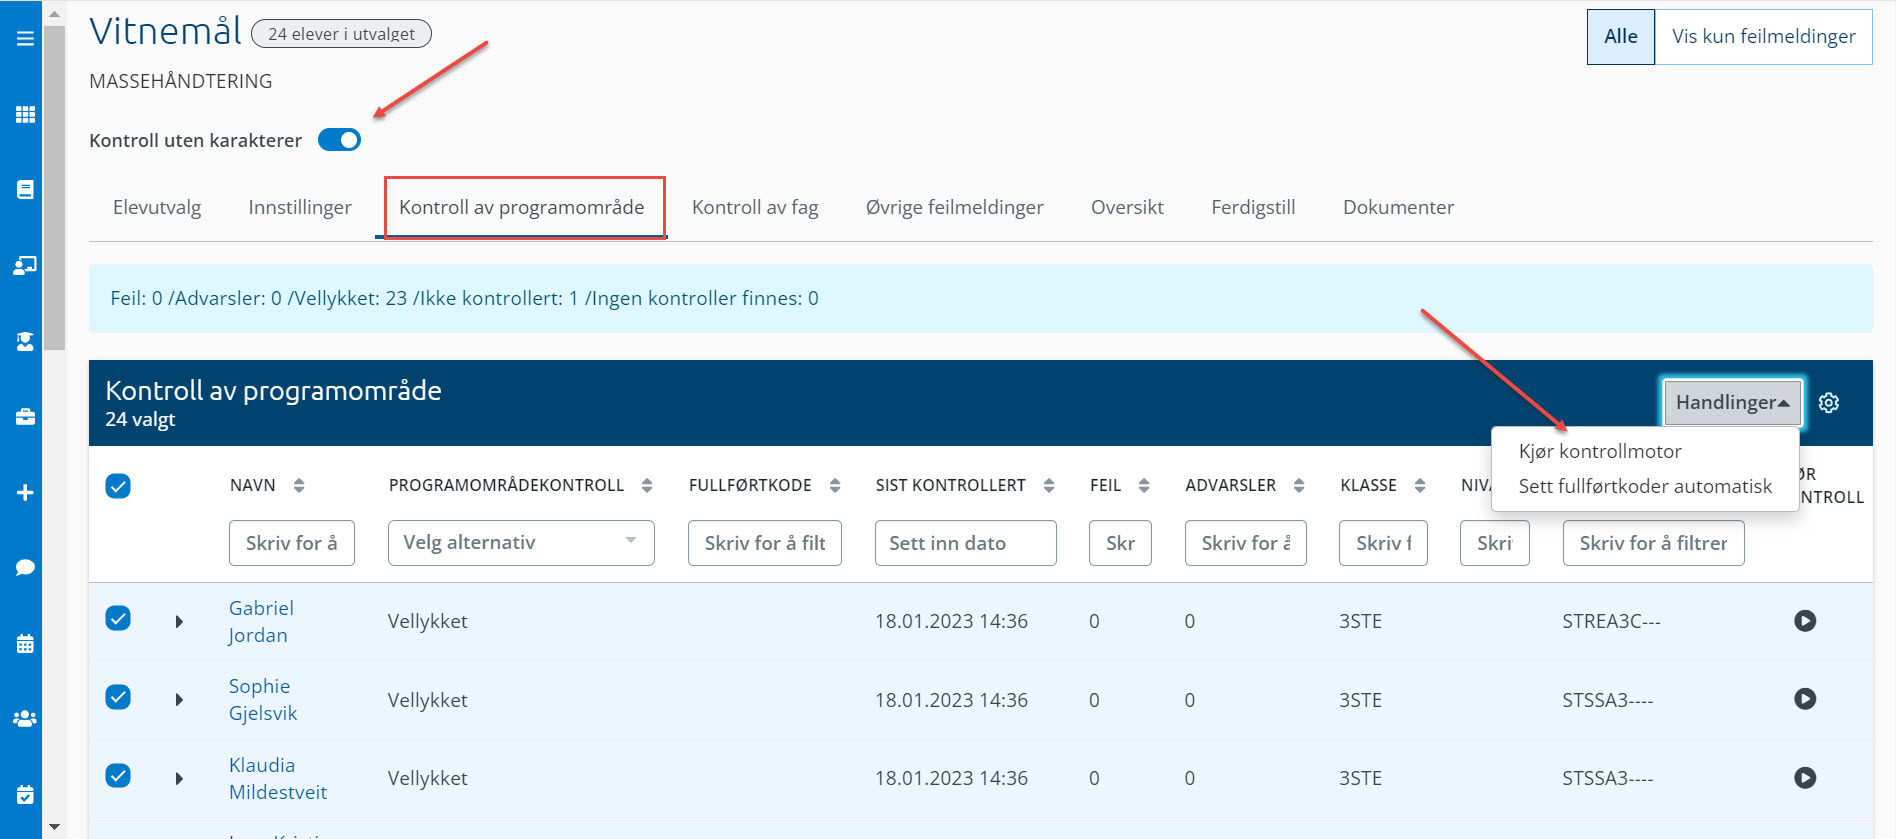The width and height of the screenshot is (1896, 839).
Task: Click NAVN filter input field
Action: coord(292,543)
